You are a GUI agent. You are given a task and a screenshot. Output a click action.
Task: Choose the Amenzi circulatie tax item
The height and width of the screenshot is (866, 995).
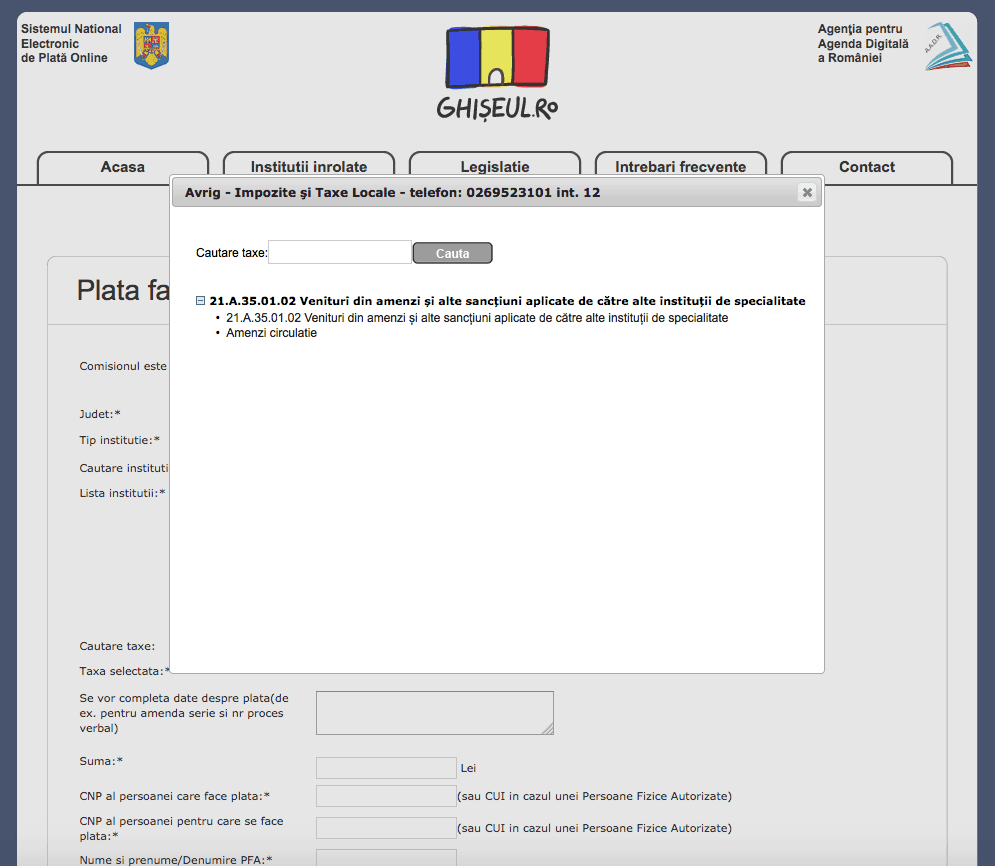(271, 333)
